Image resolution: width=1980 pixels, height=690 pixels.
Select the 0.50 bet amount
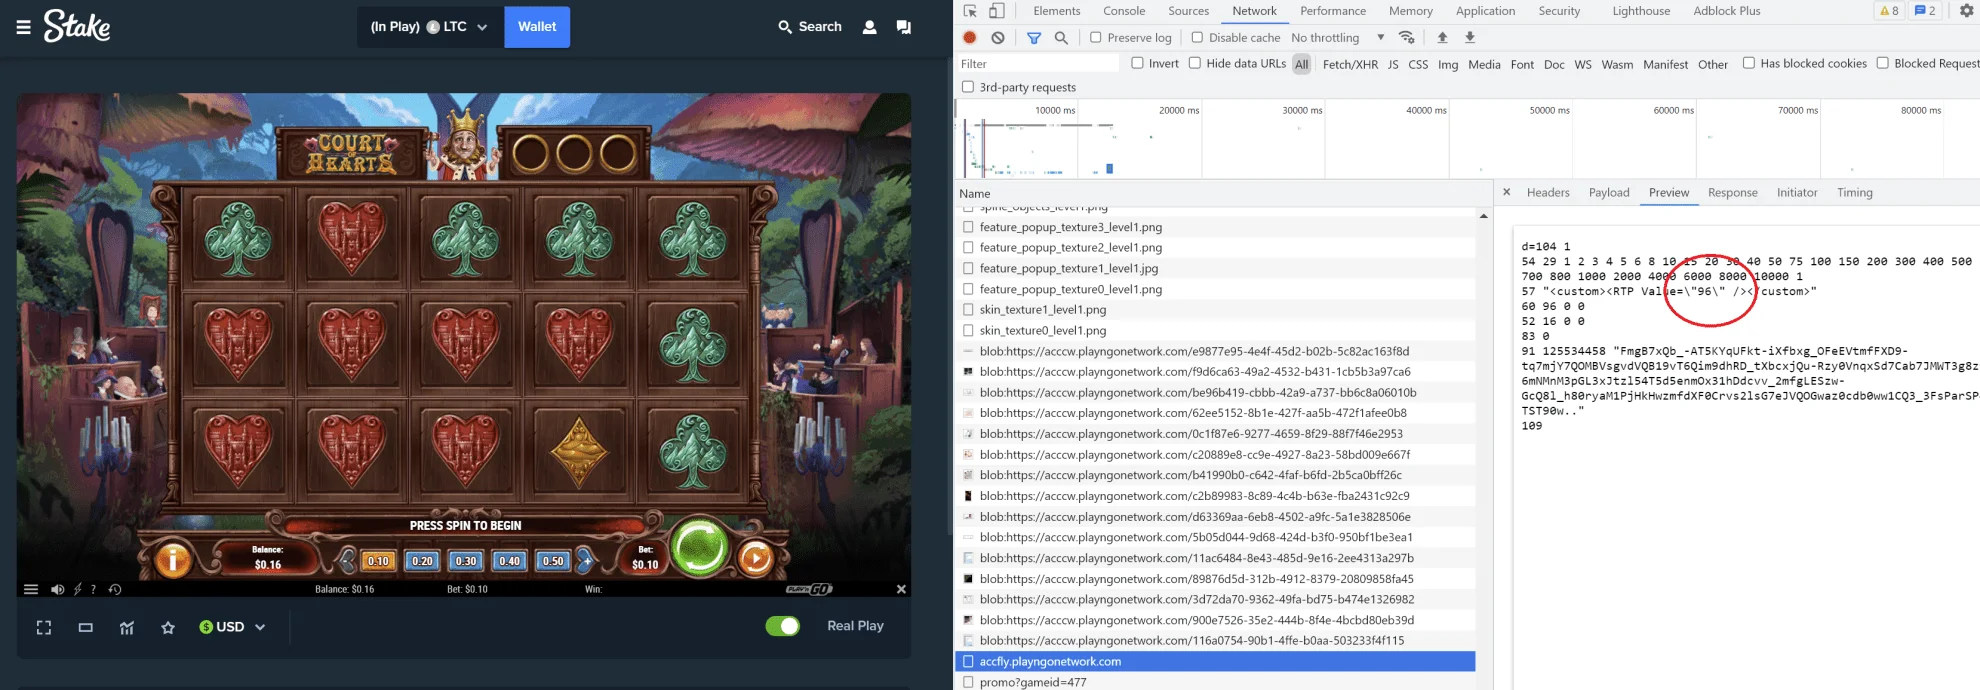click(553, 561)
